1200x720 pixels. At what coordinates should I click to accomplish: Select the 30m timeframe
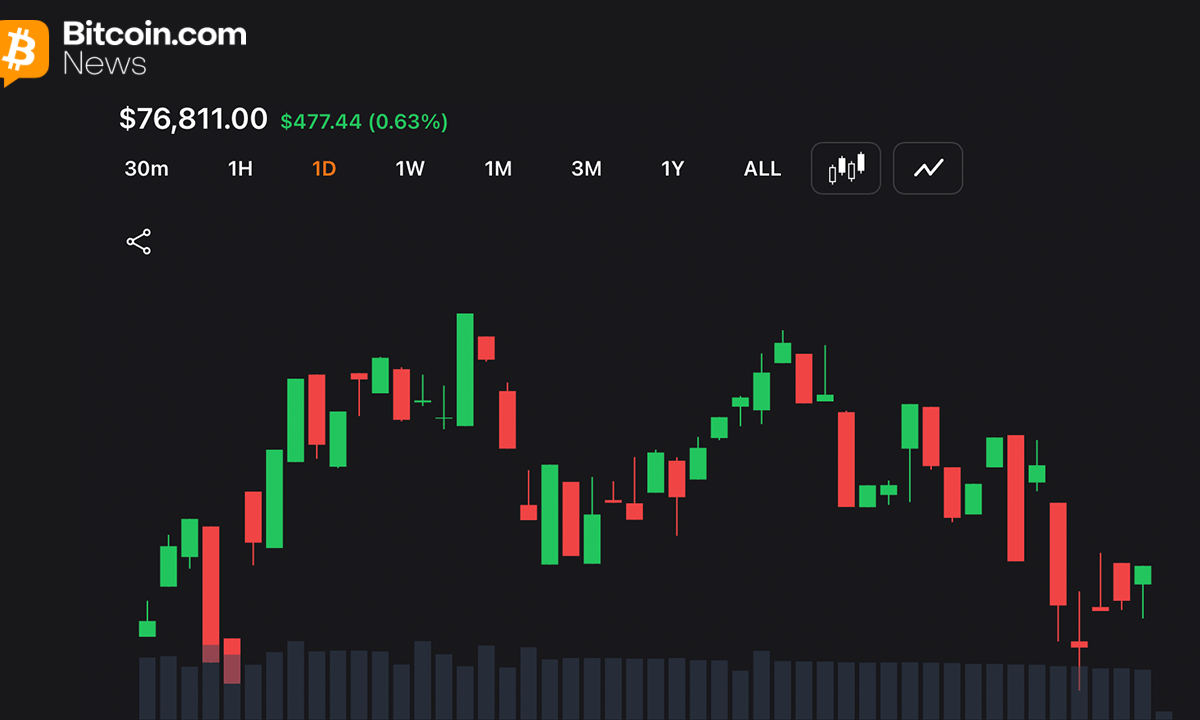(147, 169)
